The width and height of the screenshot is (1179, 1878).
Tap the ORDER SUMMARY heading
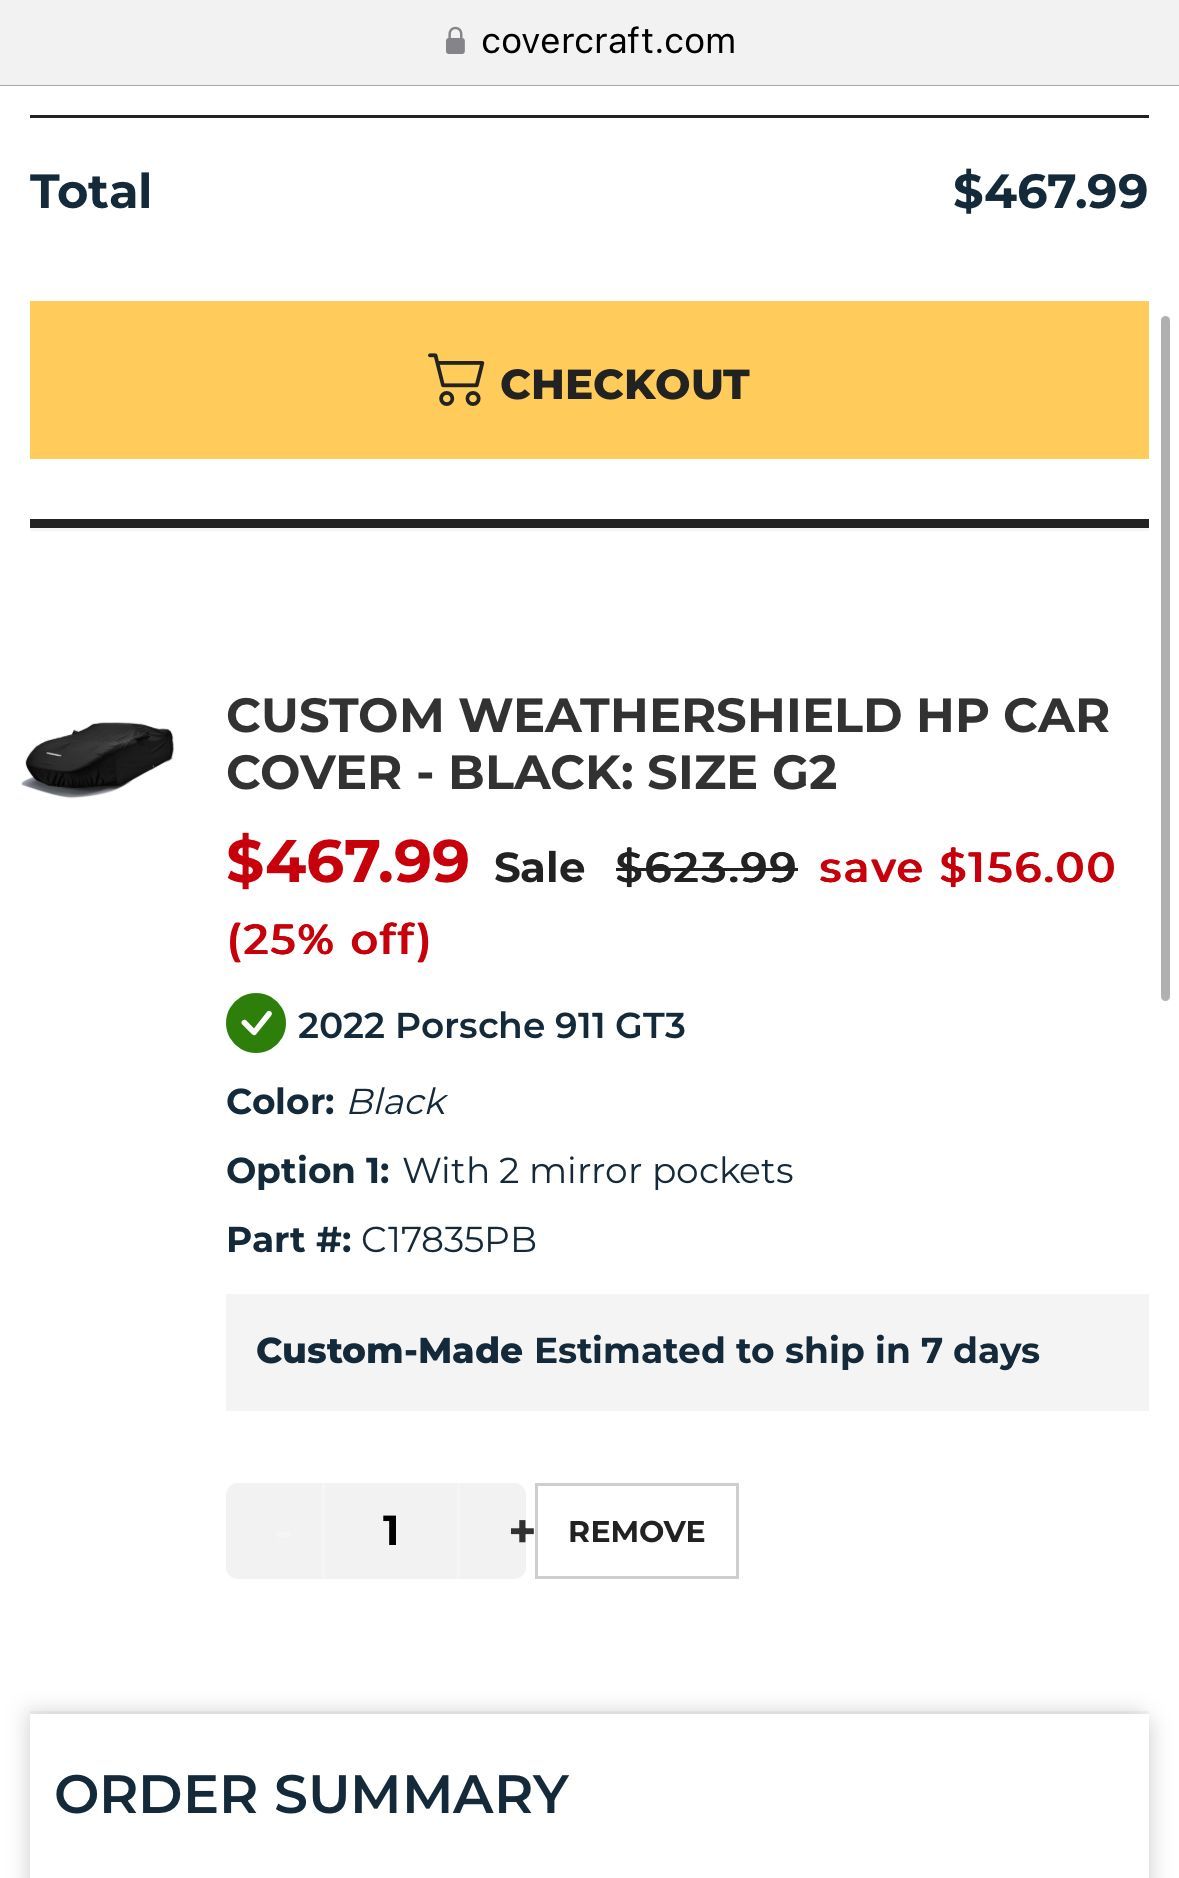pyautogui.click(x=311, y=1794)
